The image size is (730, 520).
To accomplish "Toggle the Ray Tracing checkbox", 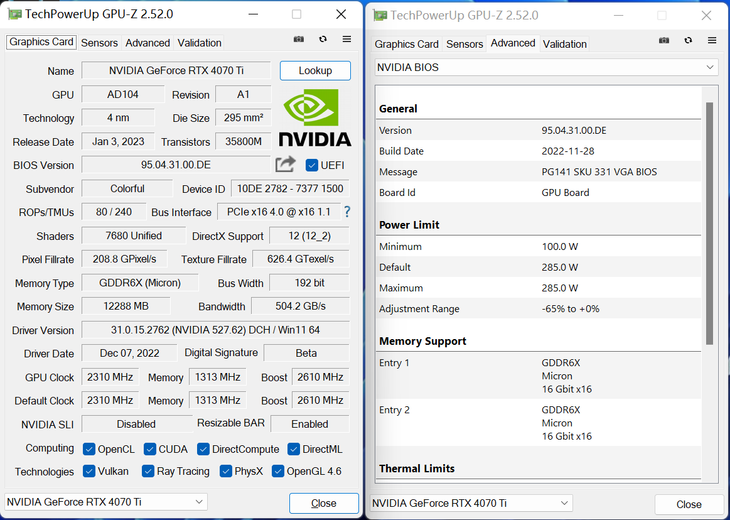I will pos(148,471).
